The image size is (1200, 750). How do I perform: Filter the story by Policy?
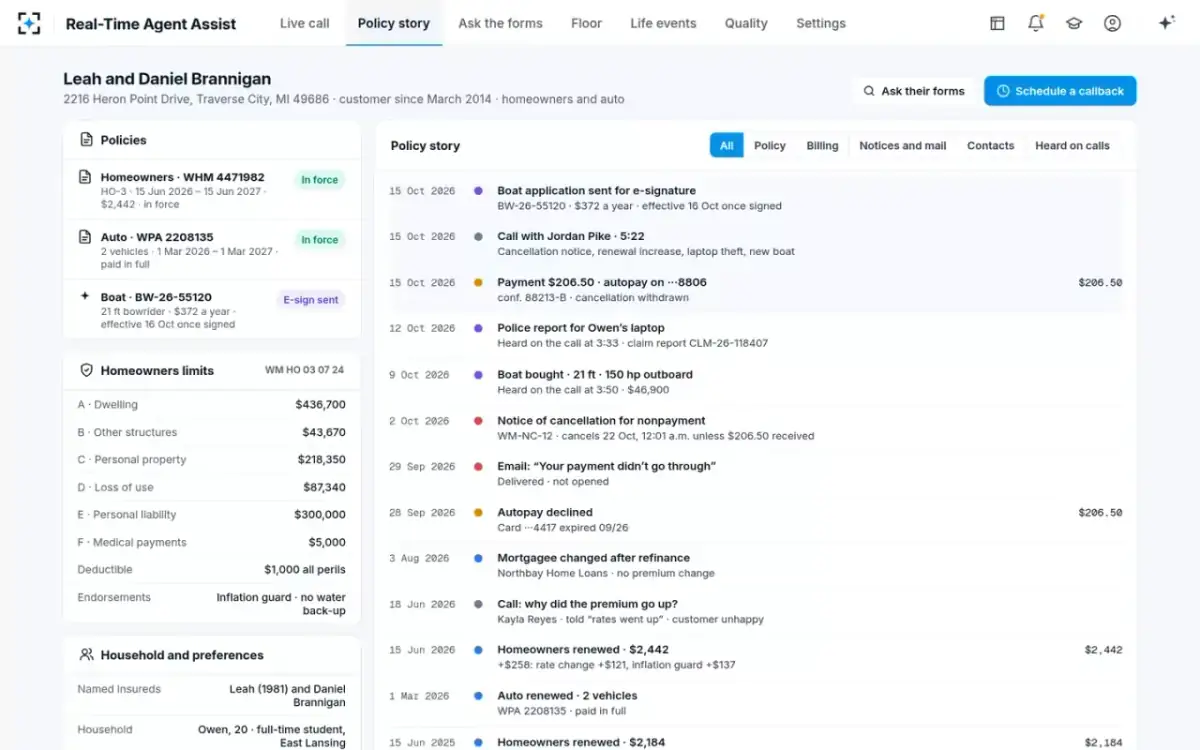click(770, 145)
